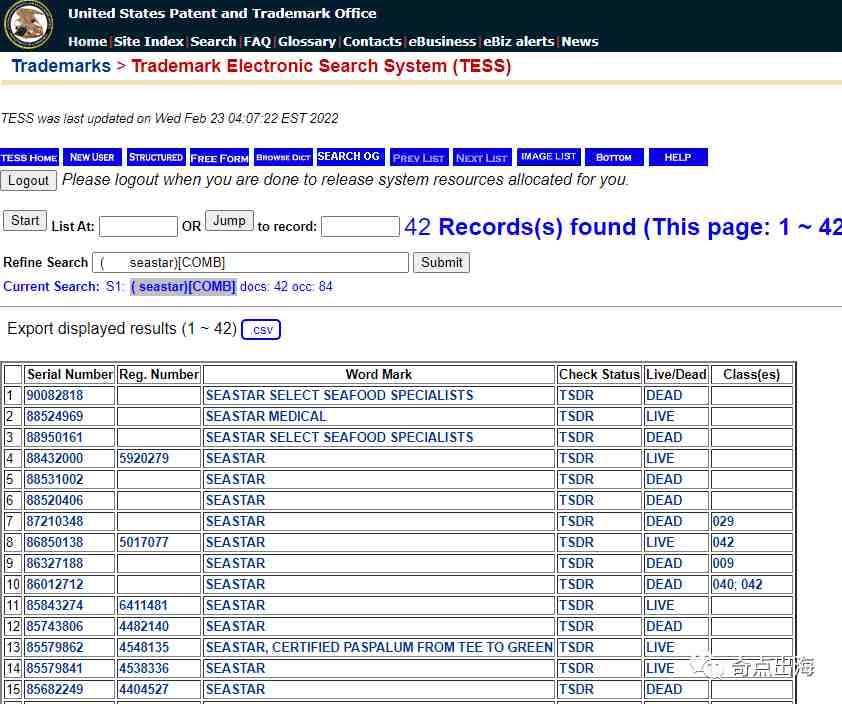Submit the refined search
The image size is (842, 704).
[x=441, y=263]
